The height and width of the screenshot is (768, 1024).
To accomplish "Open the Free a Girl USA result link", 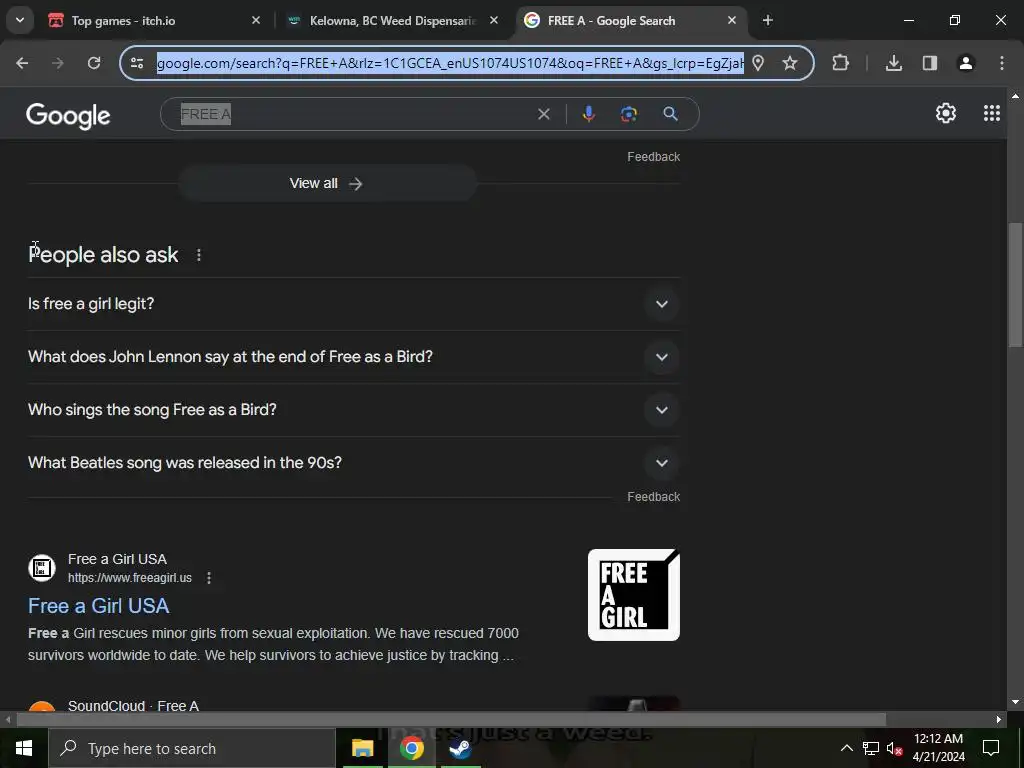I will 99,606.
